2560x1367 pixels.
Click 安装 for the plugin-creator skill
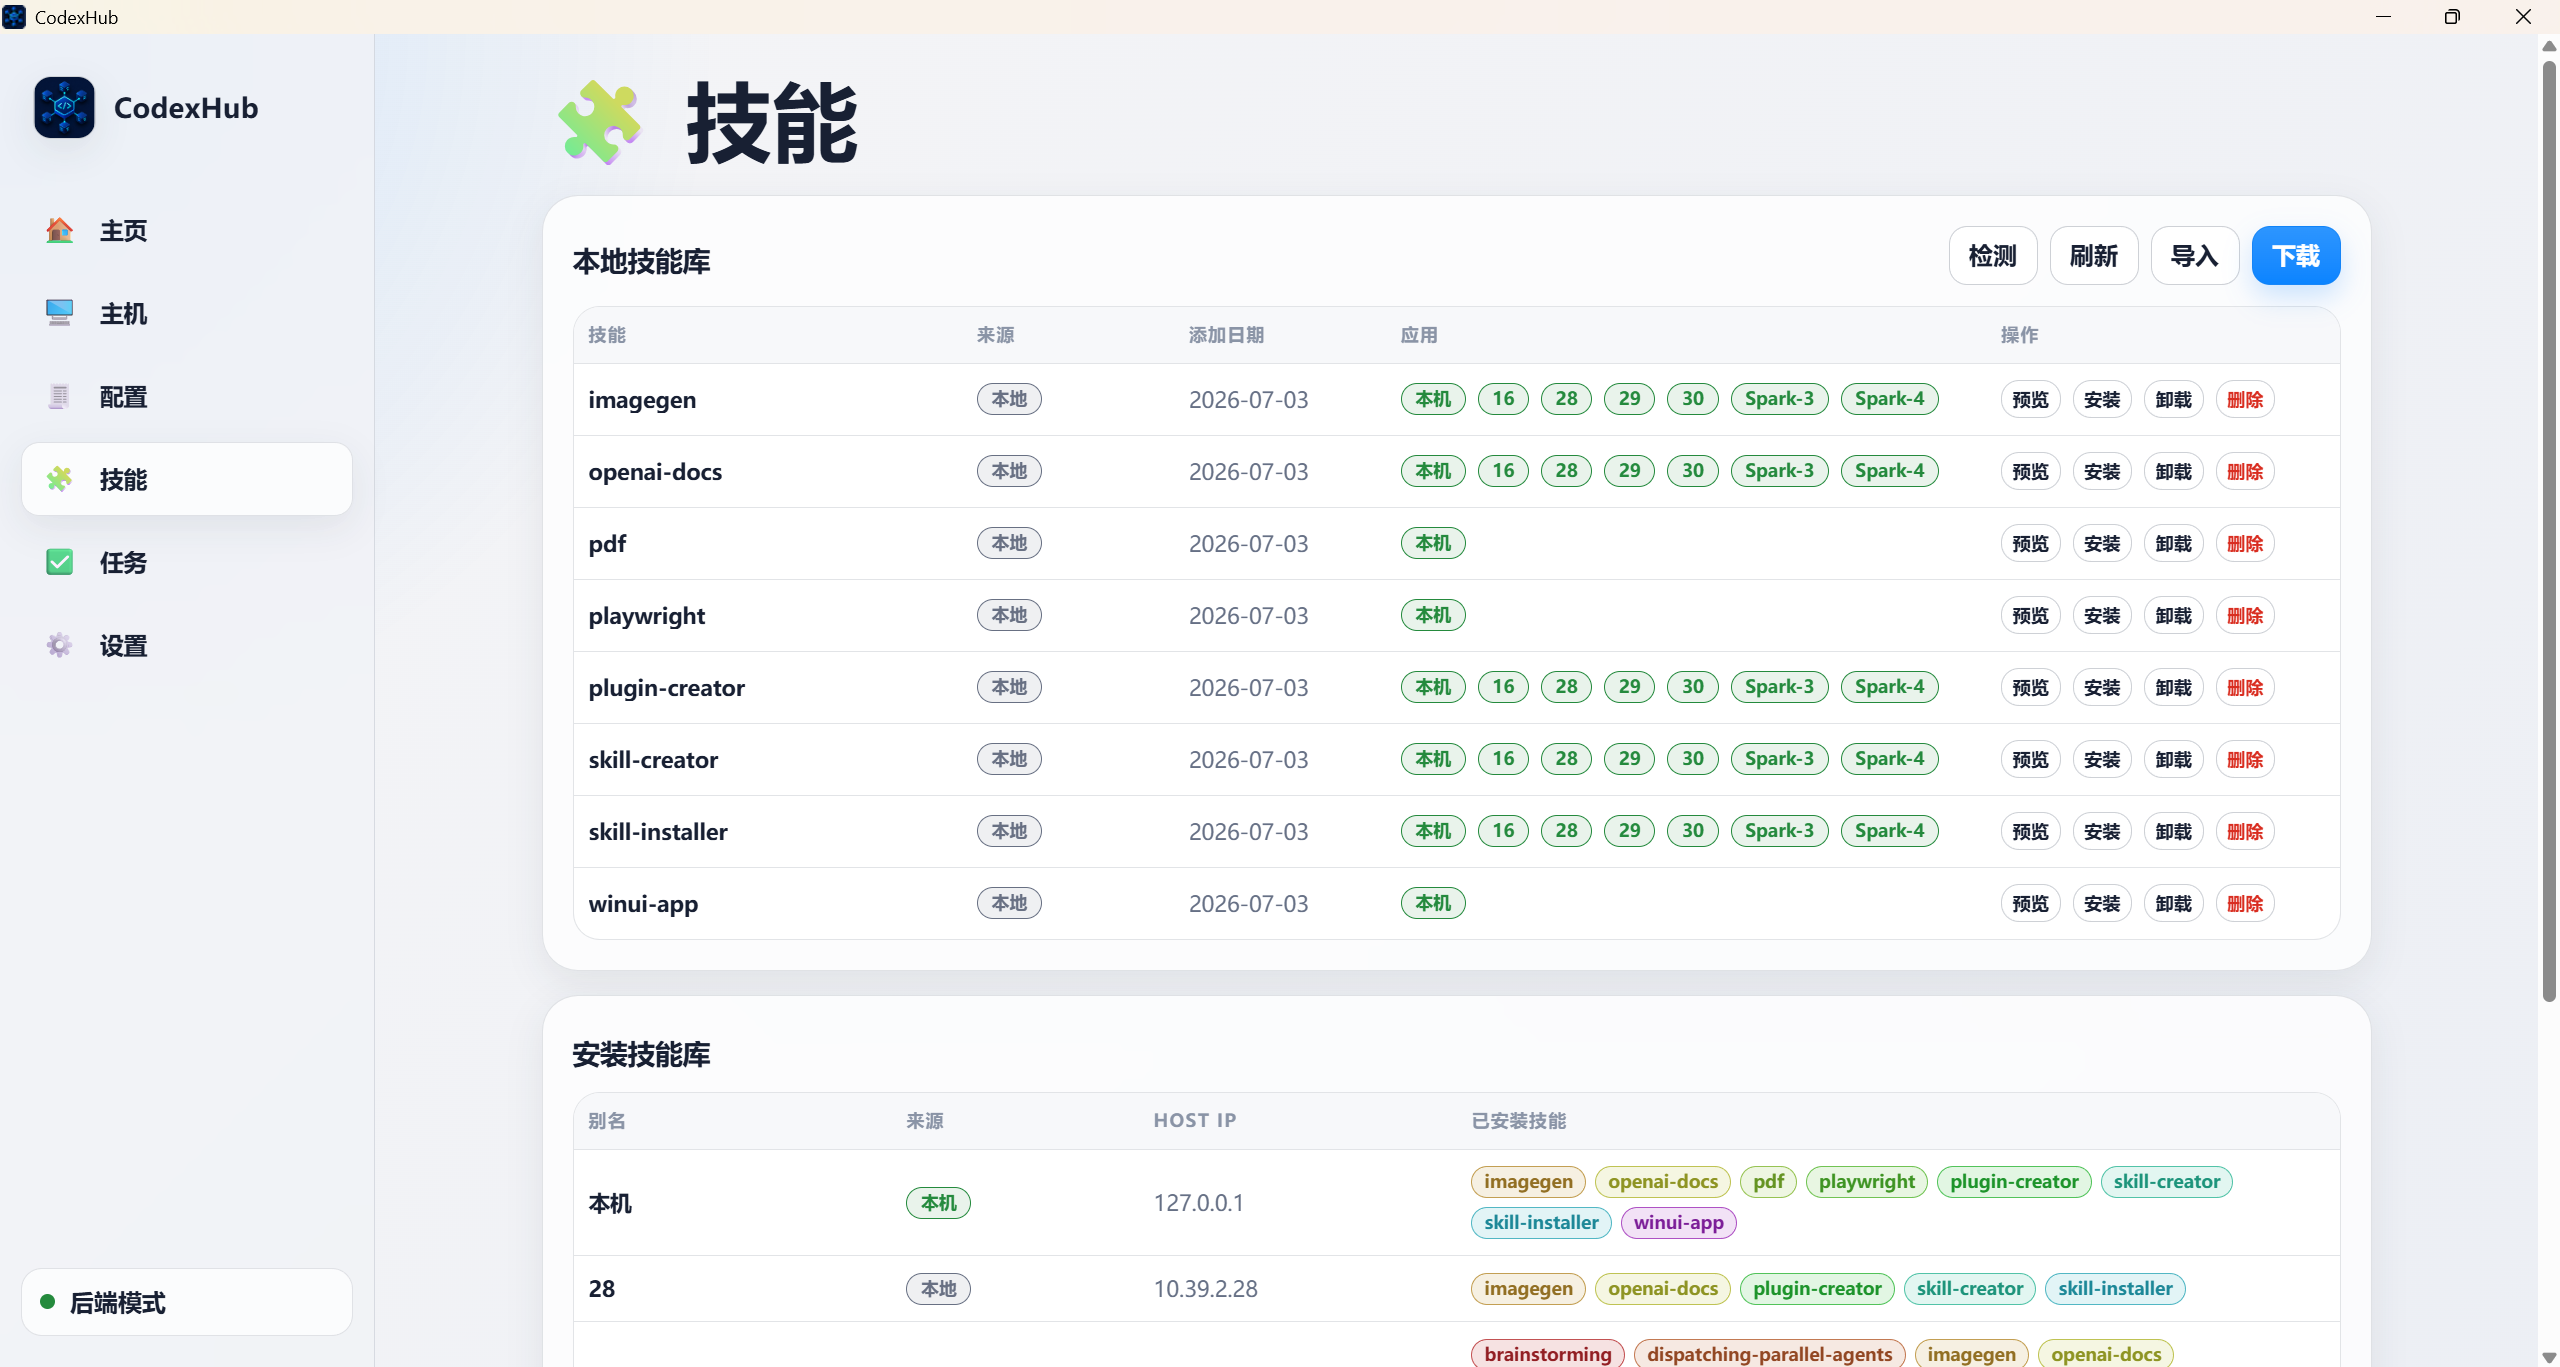pyautogui.click(x=2102, y=688)
